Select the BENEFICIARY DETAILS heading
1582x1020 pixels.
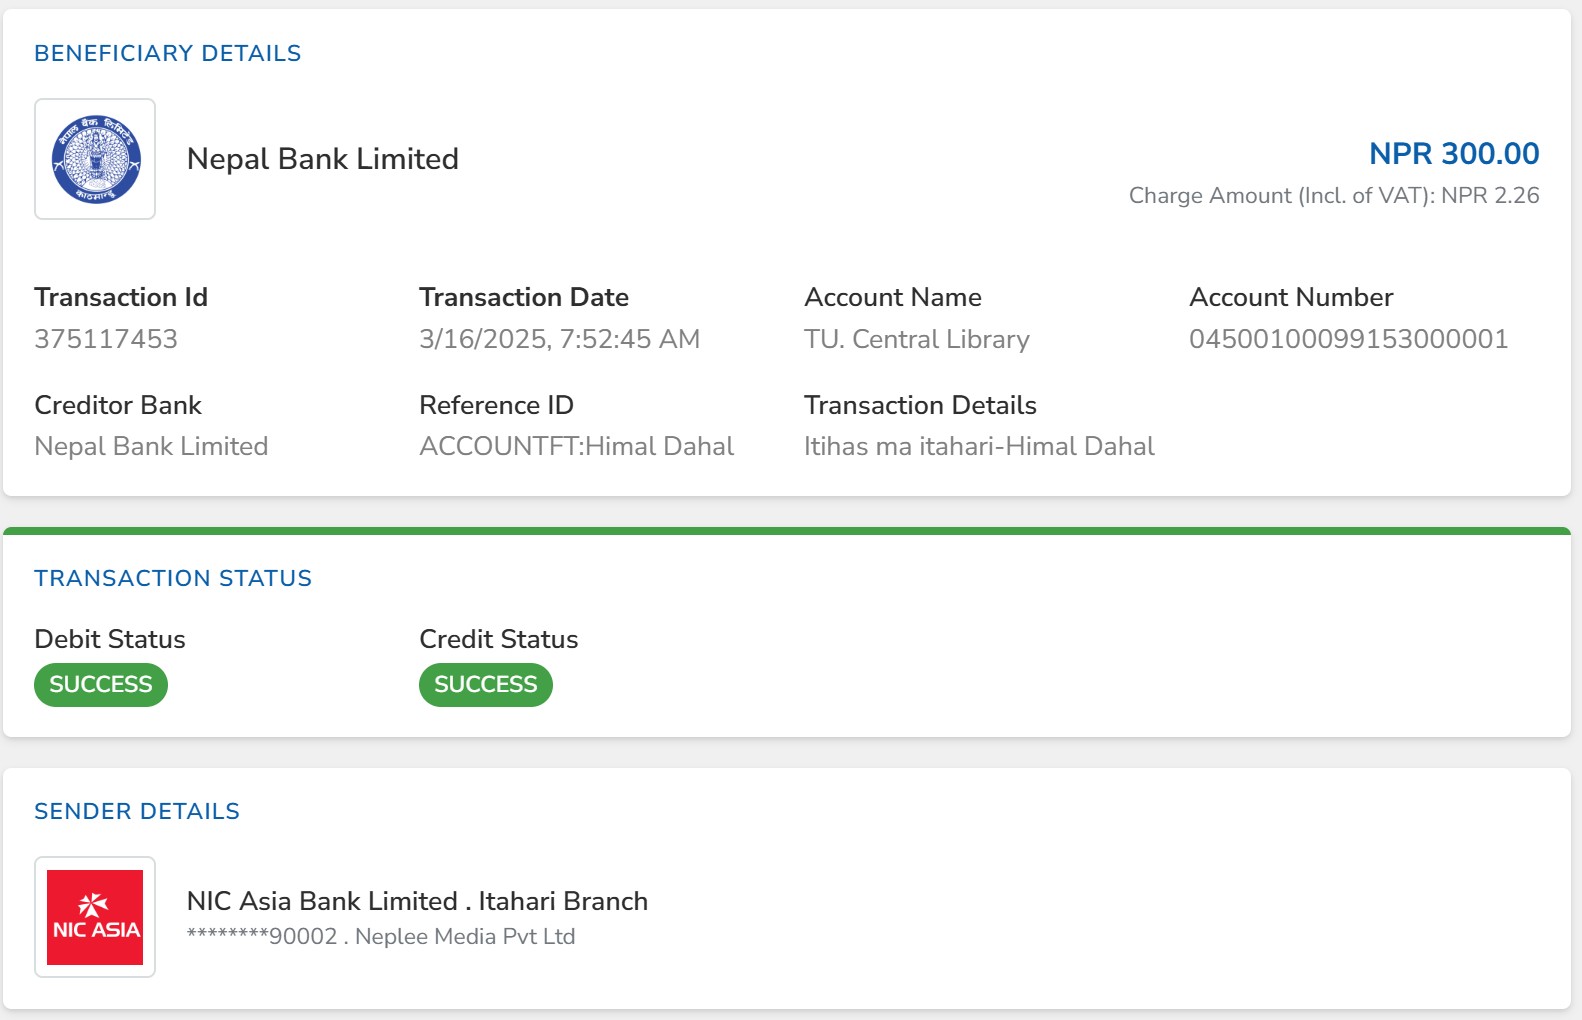(168, 54)
